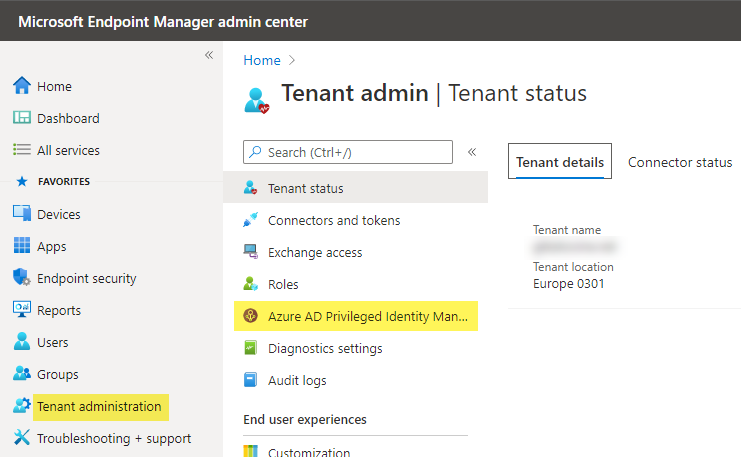Click the Roles icon in blade menu
This screenshot has height=457, width=741.
tap(250, 284)
